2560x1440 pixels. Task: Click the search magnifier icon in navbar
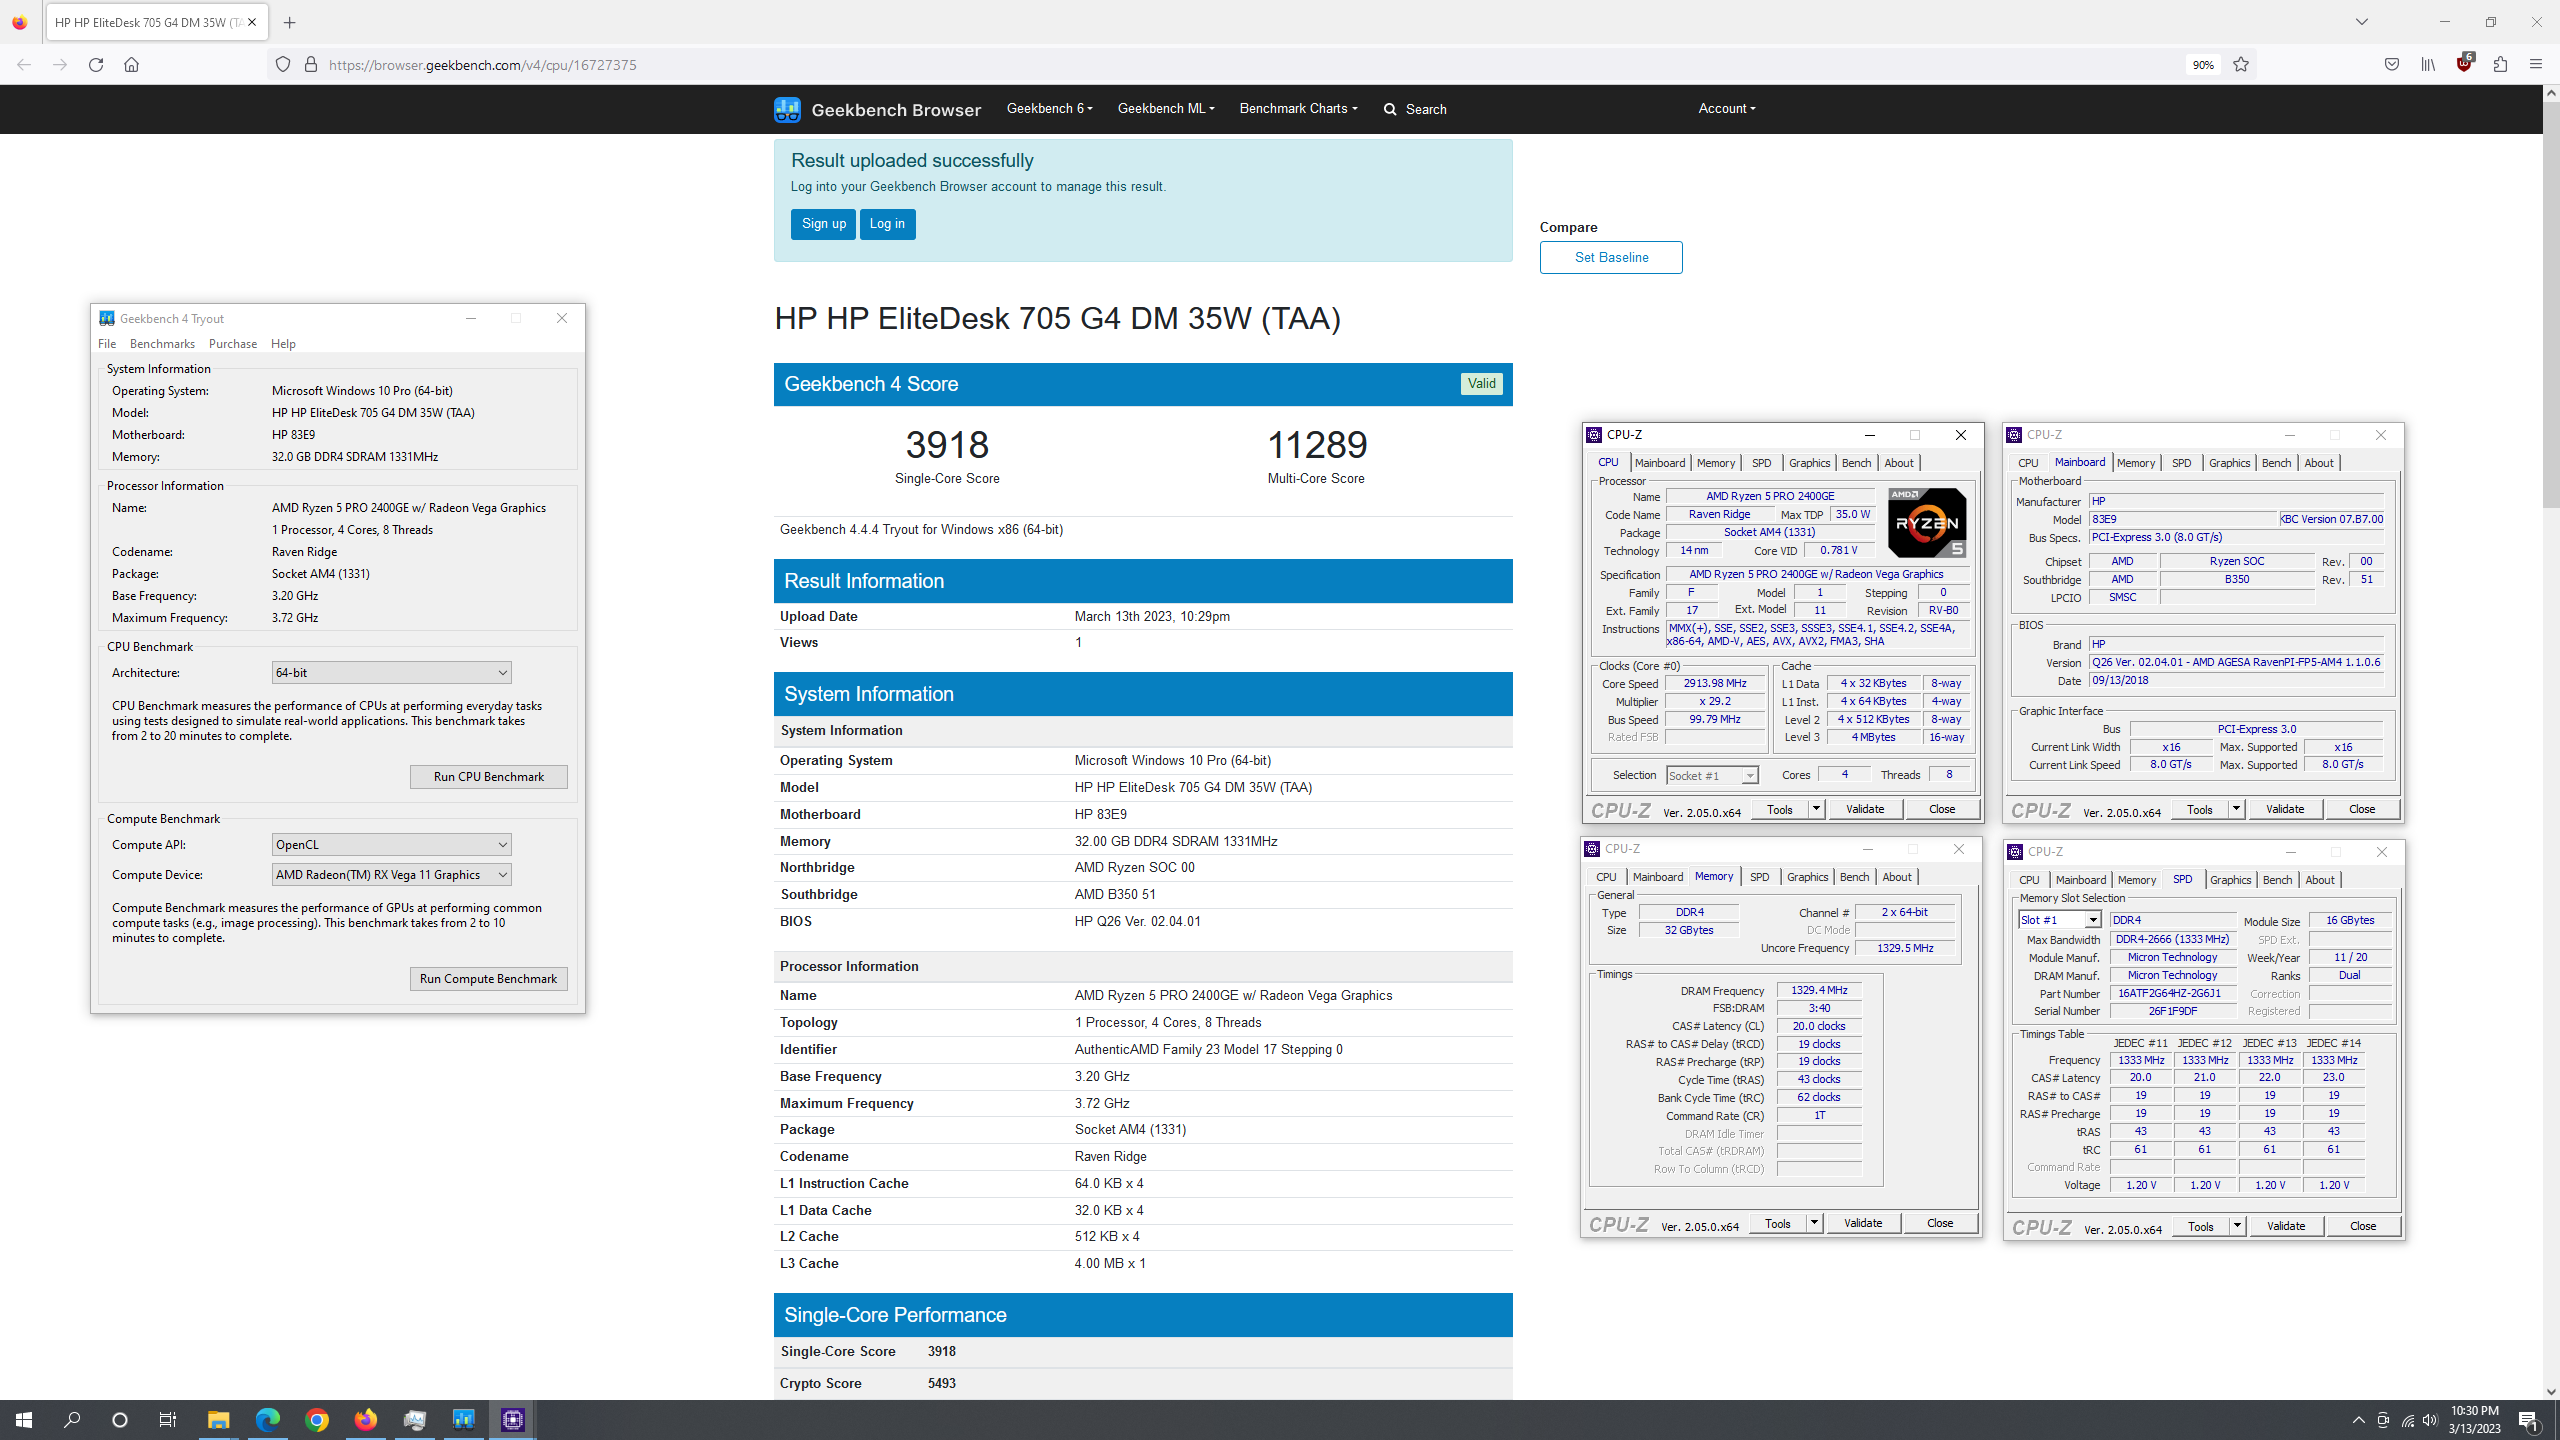click(x=1390, y=109)
